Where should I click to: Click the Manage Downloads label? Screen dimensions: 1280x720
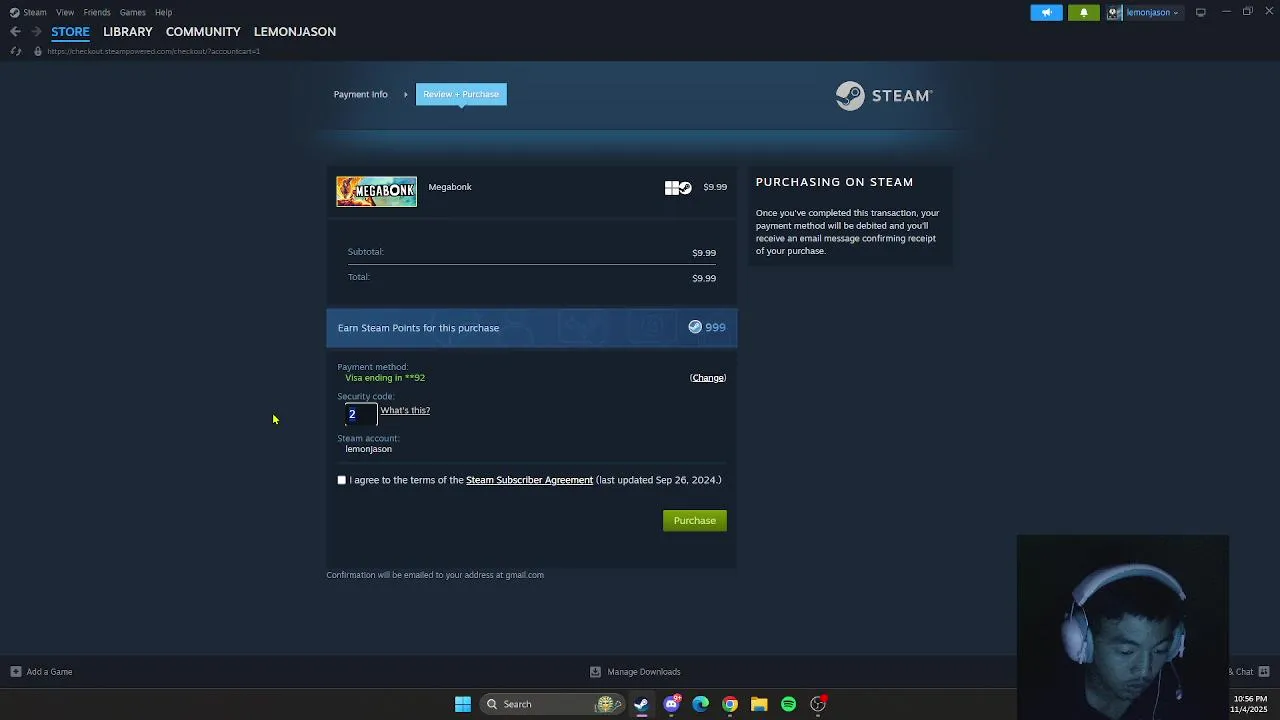[644, 672]
